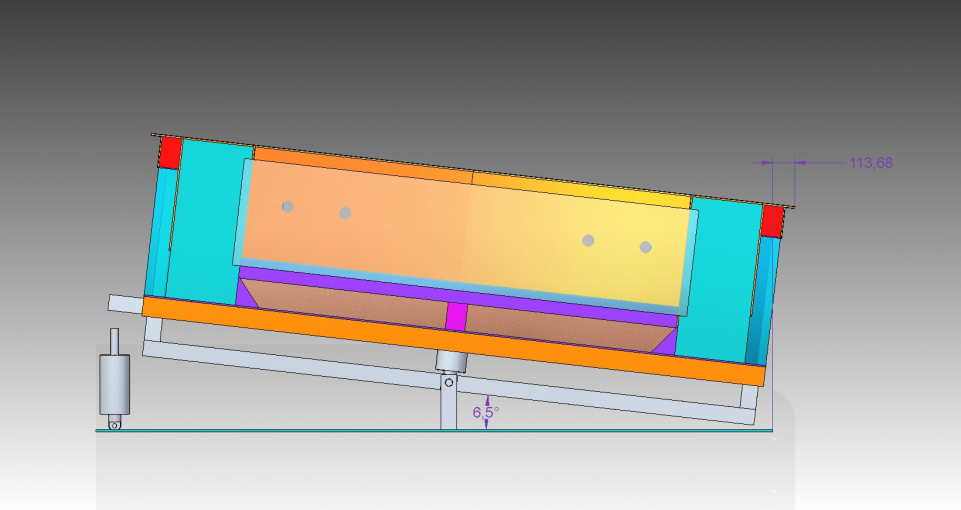This screenshot has height=510, width=961.
Task: Select the right cyan side block
Action: coord(718,279)
